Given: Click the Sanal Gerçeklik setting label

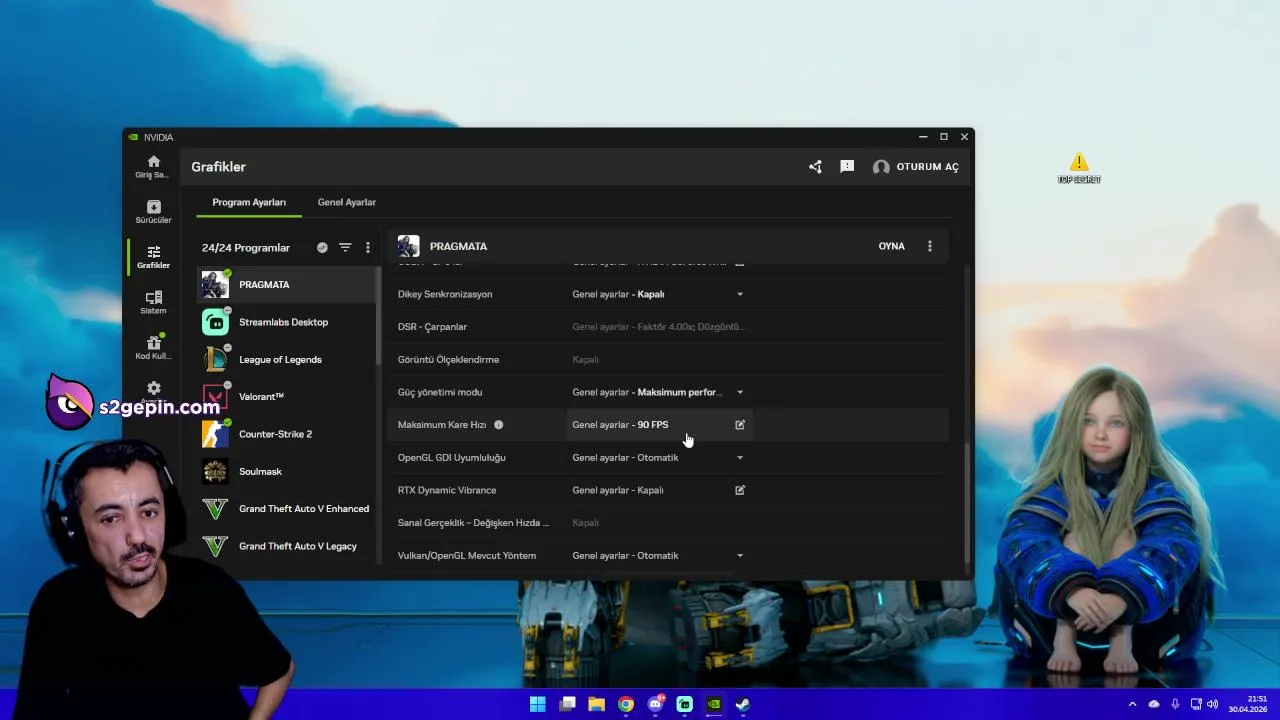Looking at the screenshot, I should (x=473, y=523).
